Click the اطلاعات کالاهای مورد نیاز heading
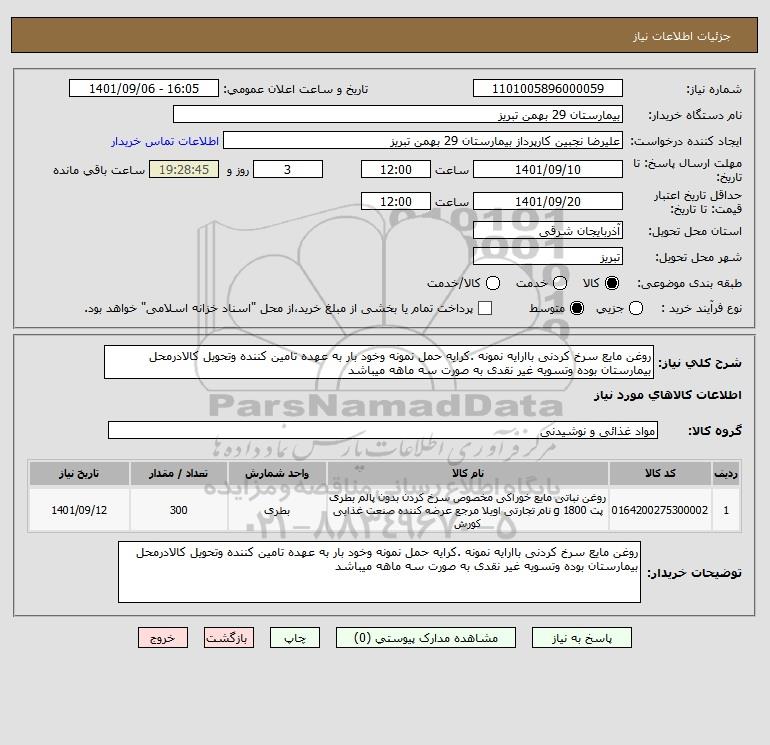Viewport: 770px width, 745px height. coord(668,395)
